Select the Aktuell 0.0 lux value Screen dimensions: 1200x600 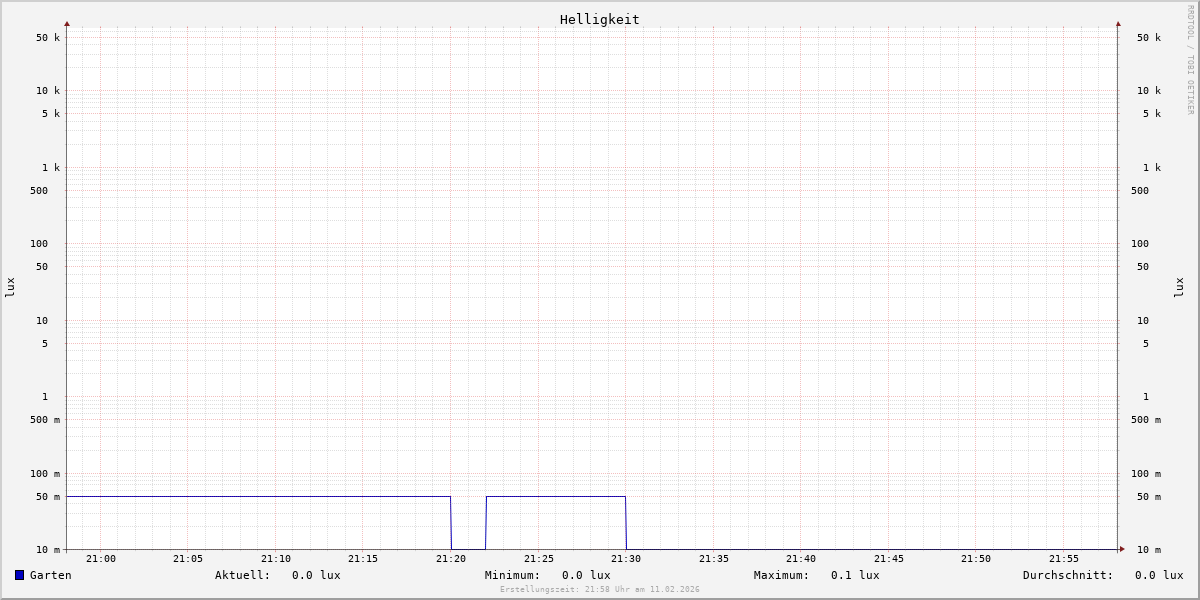click(x=316, y=575)
